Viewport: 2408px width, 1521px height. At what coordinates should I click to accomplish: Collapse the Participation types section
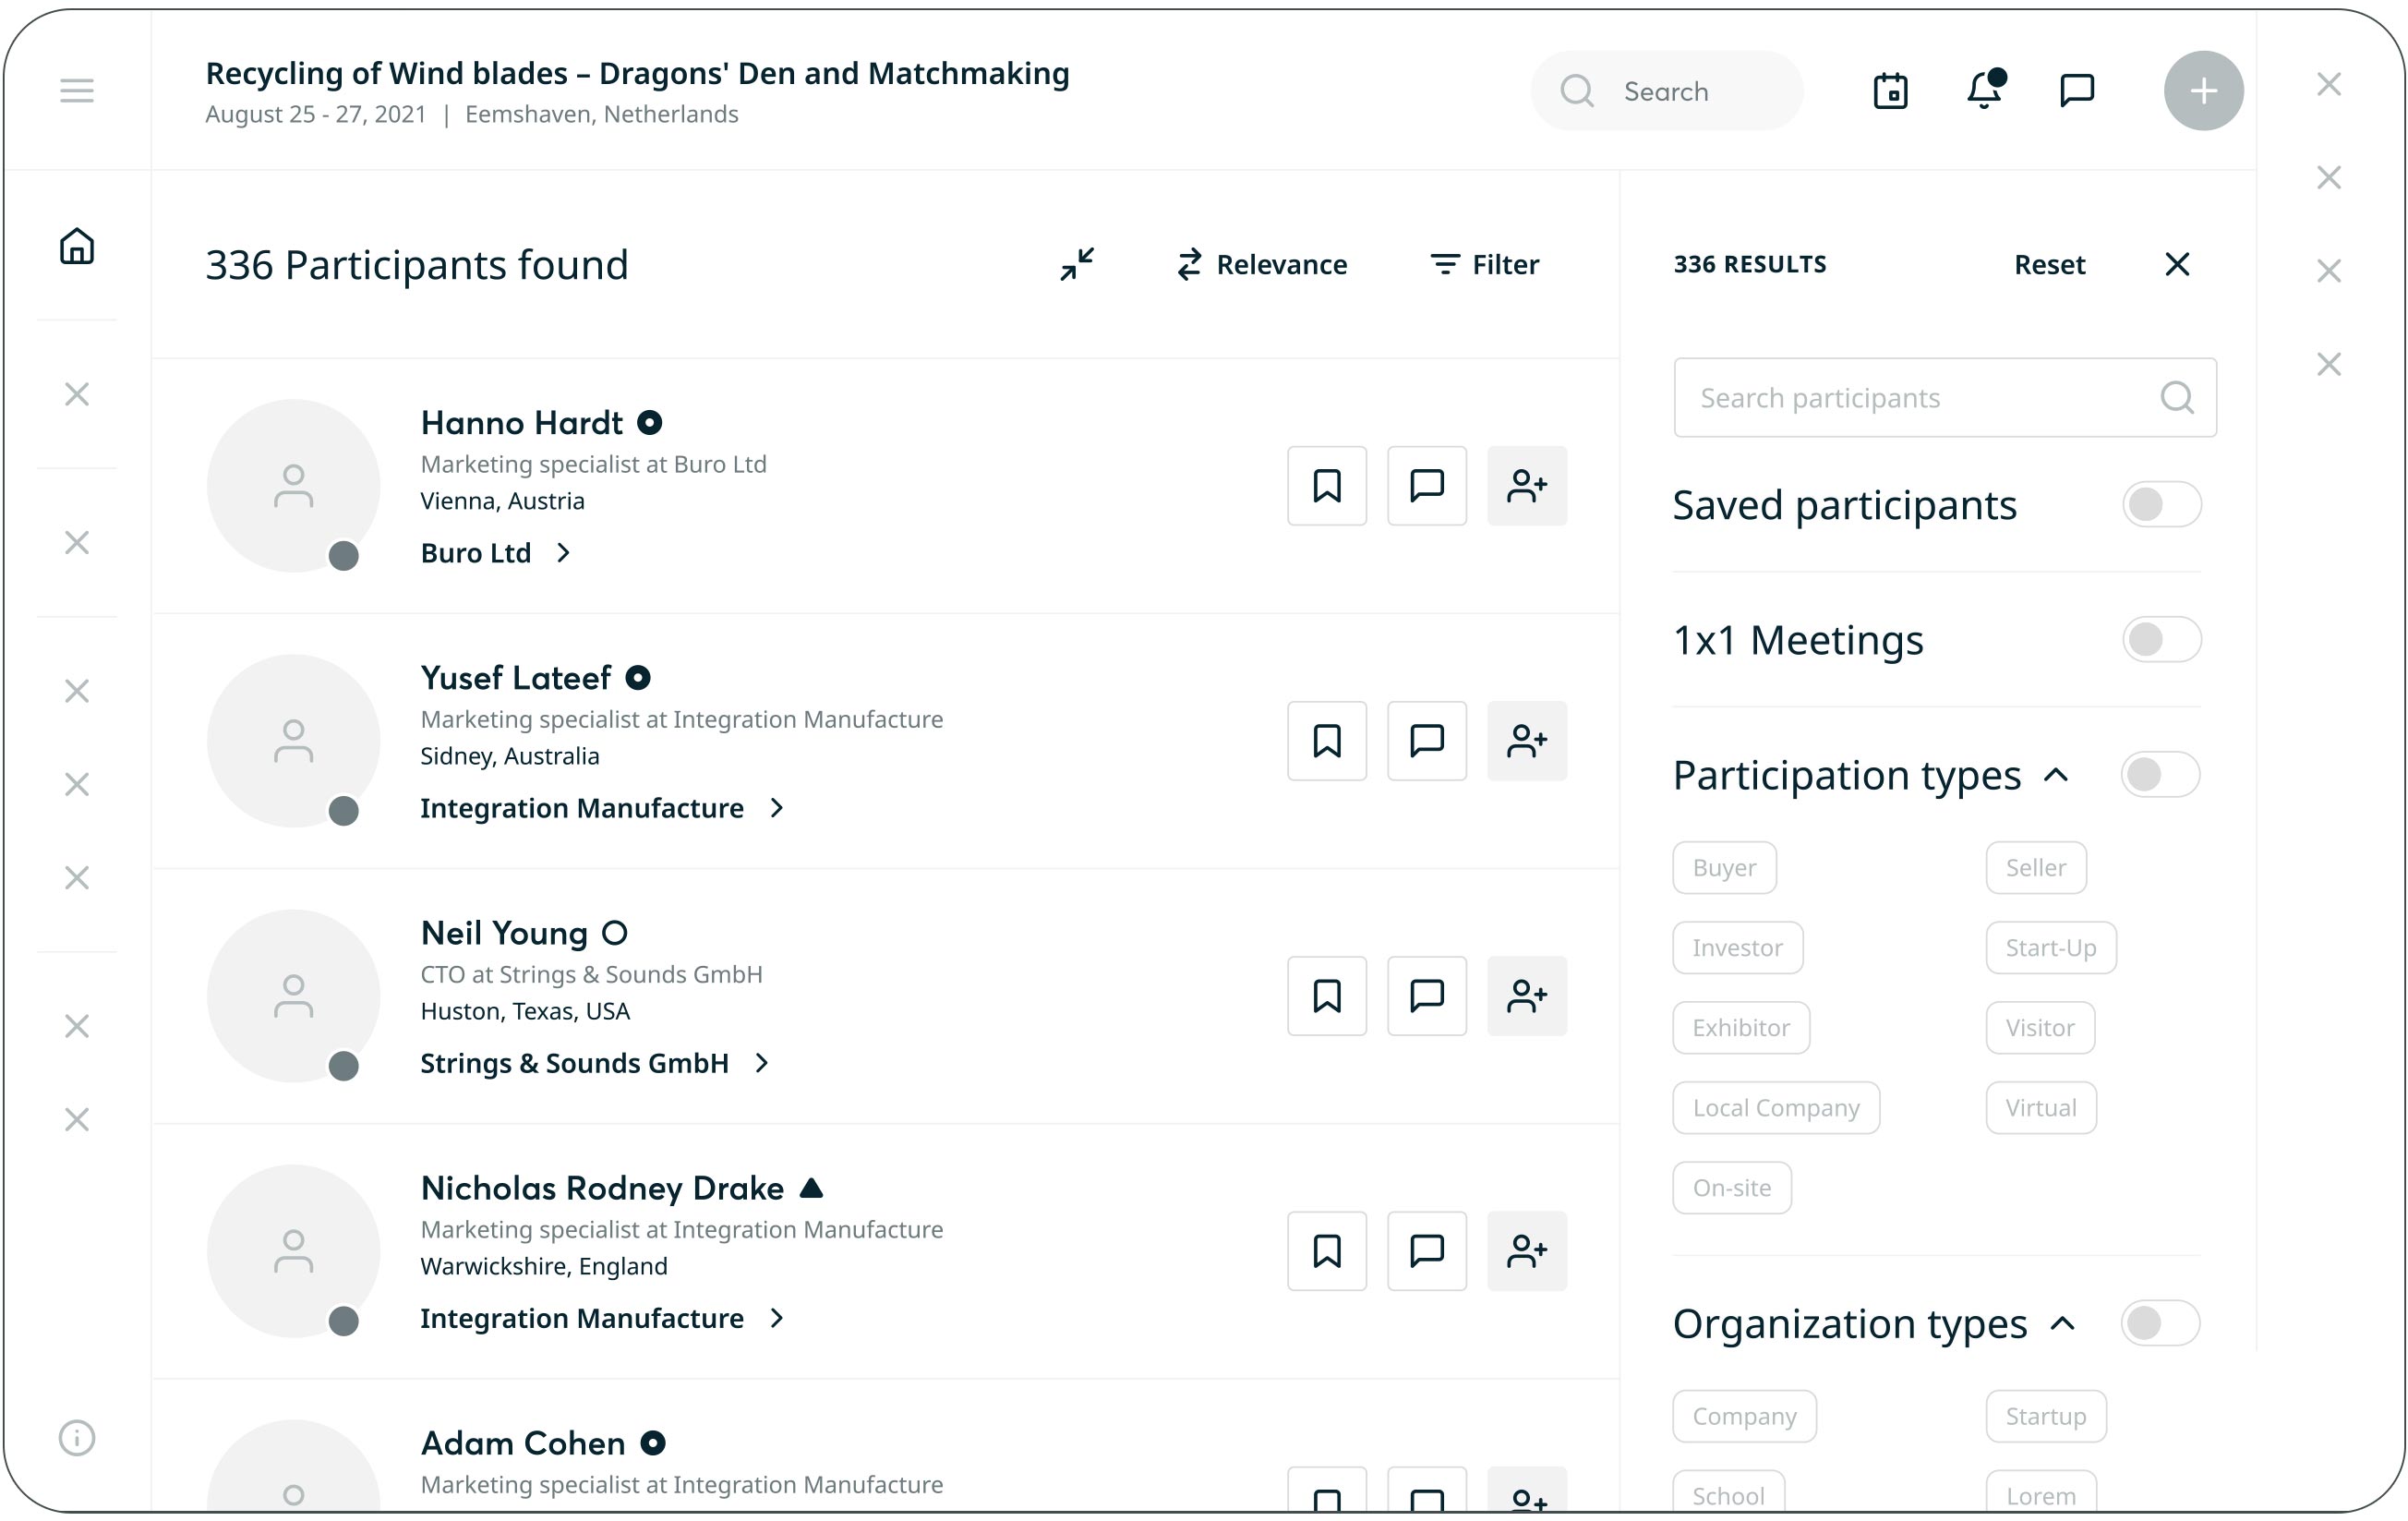pyautogui.click(x=2056, y=775)
